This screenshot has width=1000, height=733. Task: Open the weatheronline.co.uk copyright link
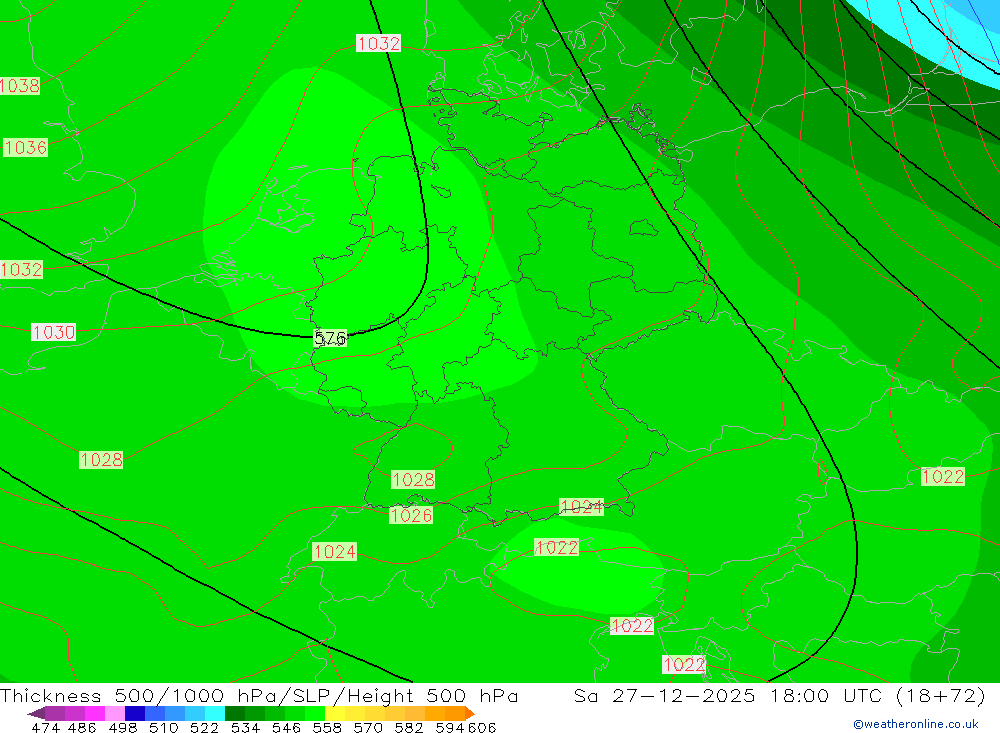tap(916, 724)
